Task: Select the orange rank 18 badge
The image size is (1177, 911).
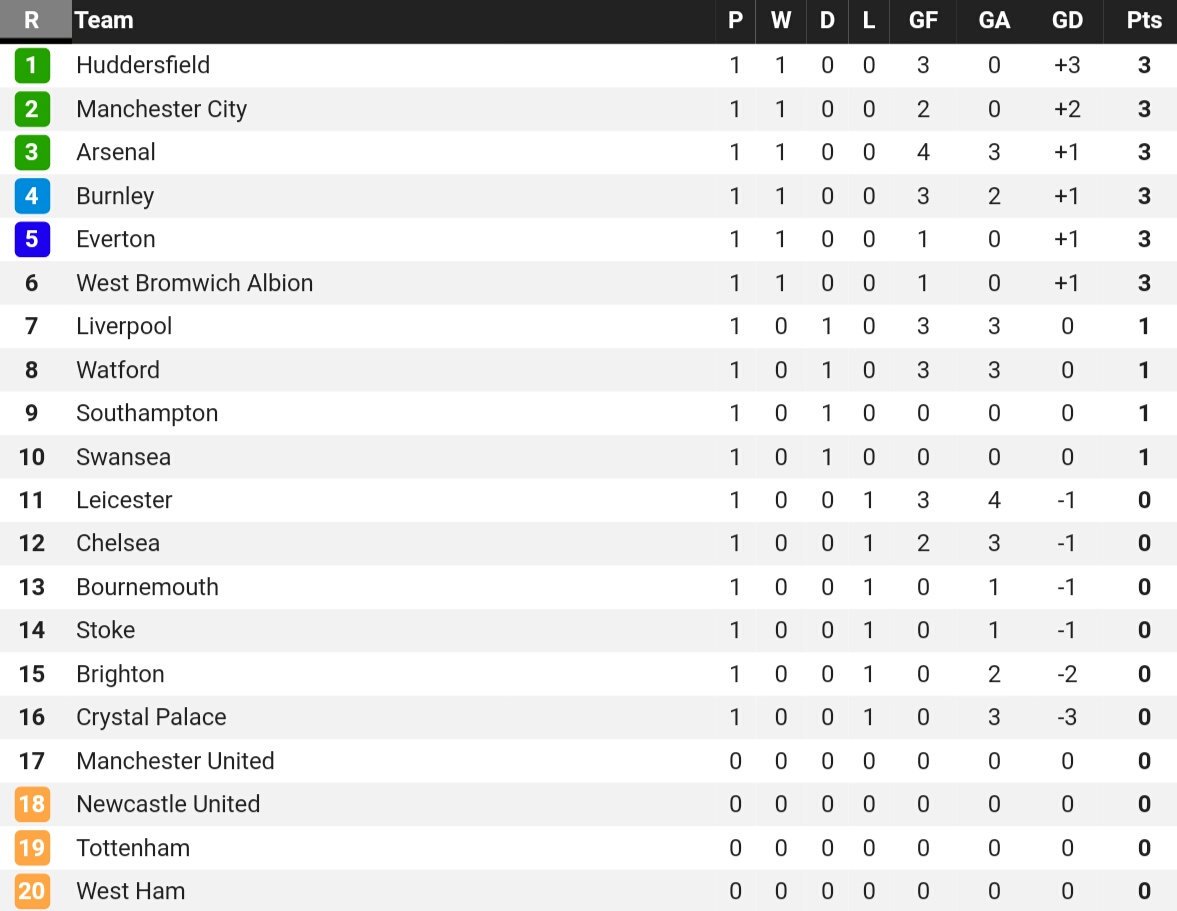Action: [x=32, y=804]
